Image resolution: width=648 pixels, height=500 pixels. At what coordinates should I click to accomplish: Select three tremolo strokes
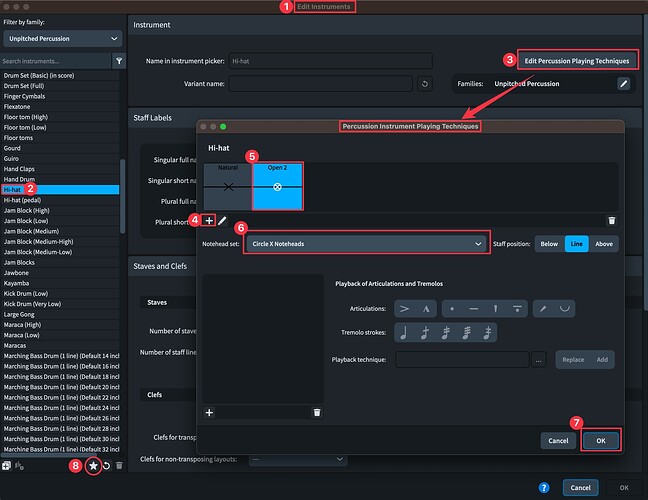tap(467, 333)
